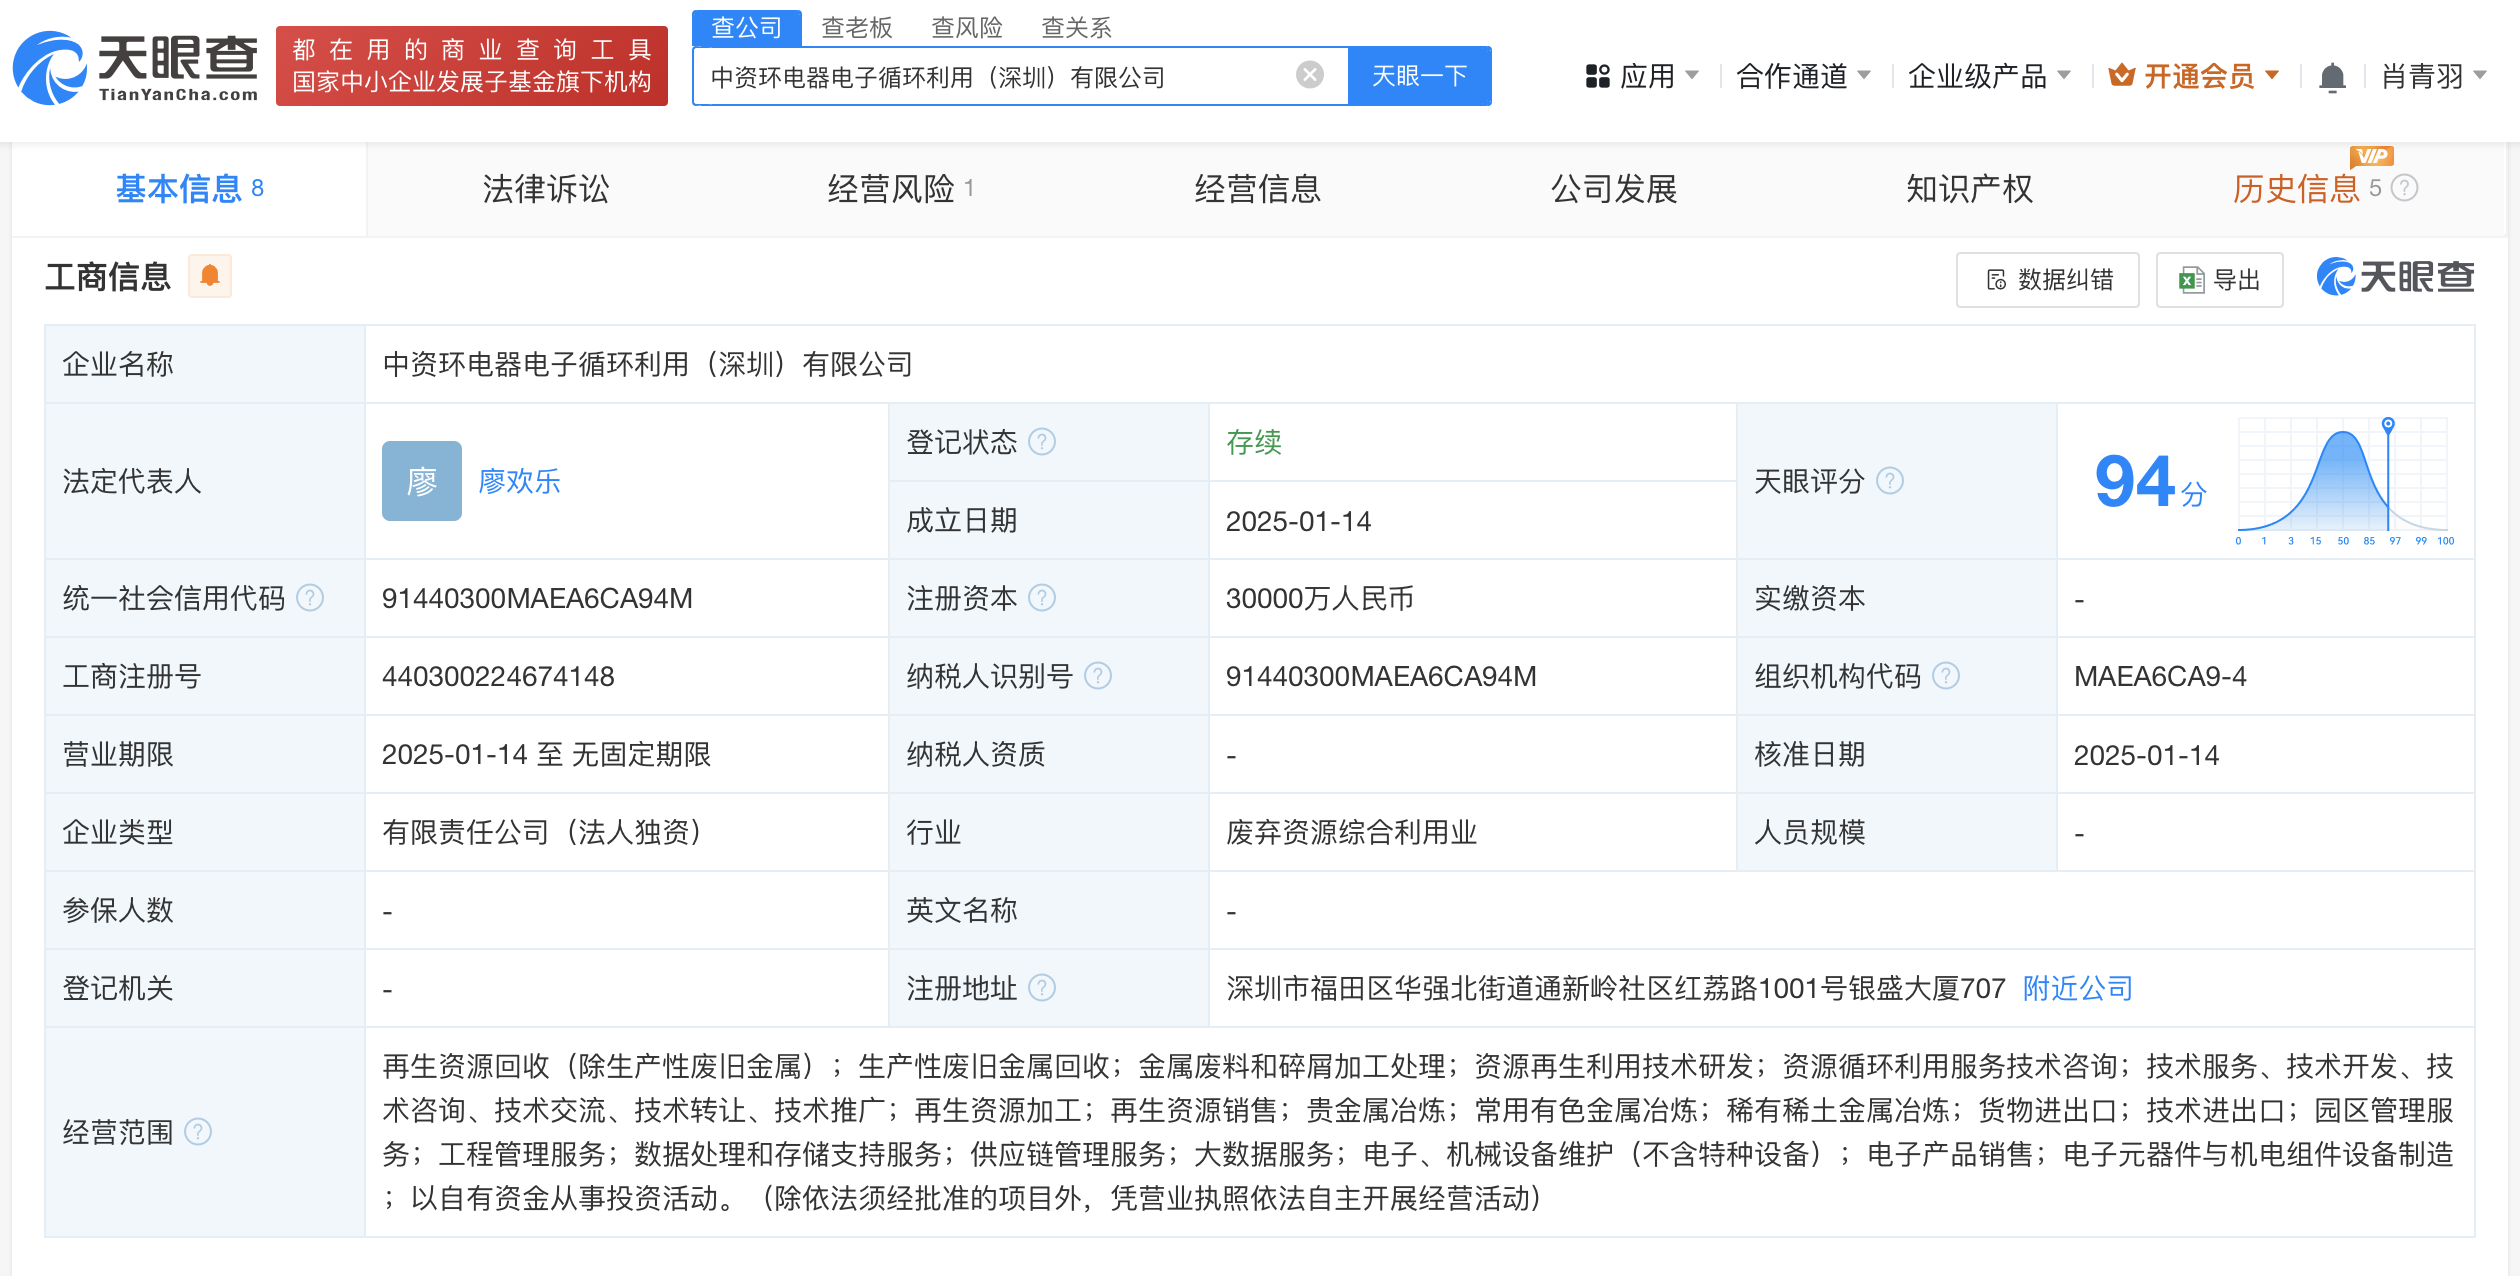2520x1276 pixels.
Task: Click help icon beside 历史信息 tab
Action: point(2404,188)
